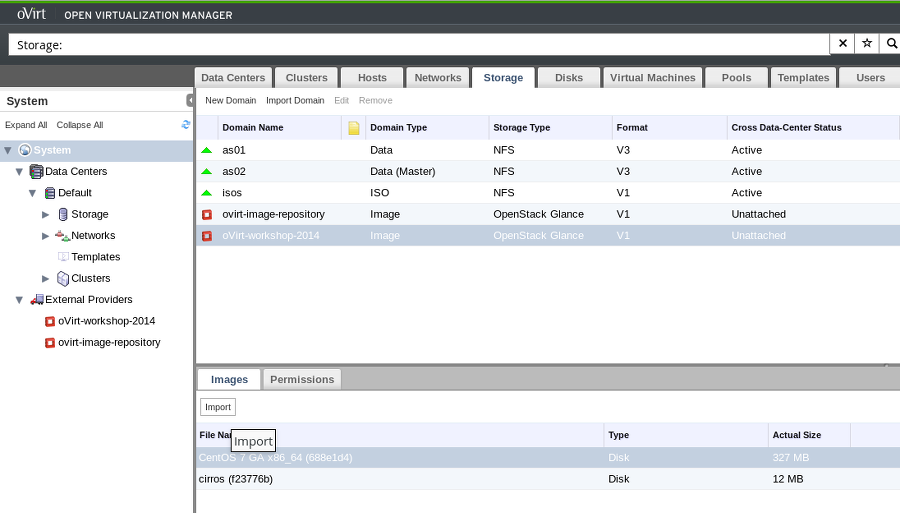Screen dimensions: 900x513
Task: Click ovirt-image-repository provider icon in tree
Action: (x=50, y=343)
